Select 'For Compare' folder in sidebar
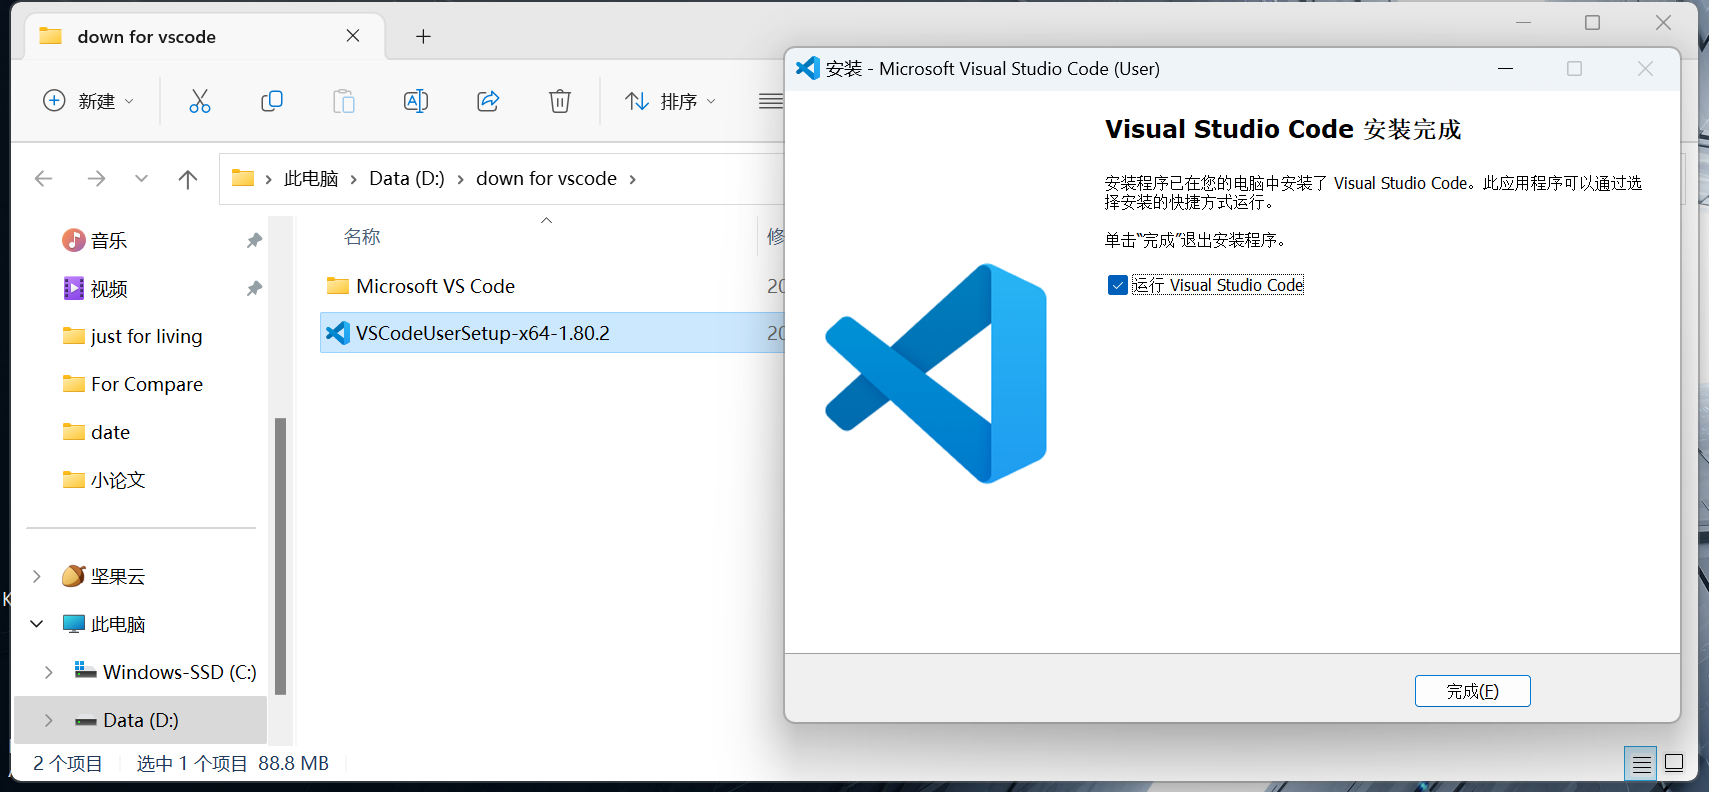 tap(146, 385)
